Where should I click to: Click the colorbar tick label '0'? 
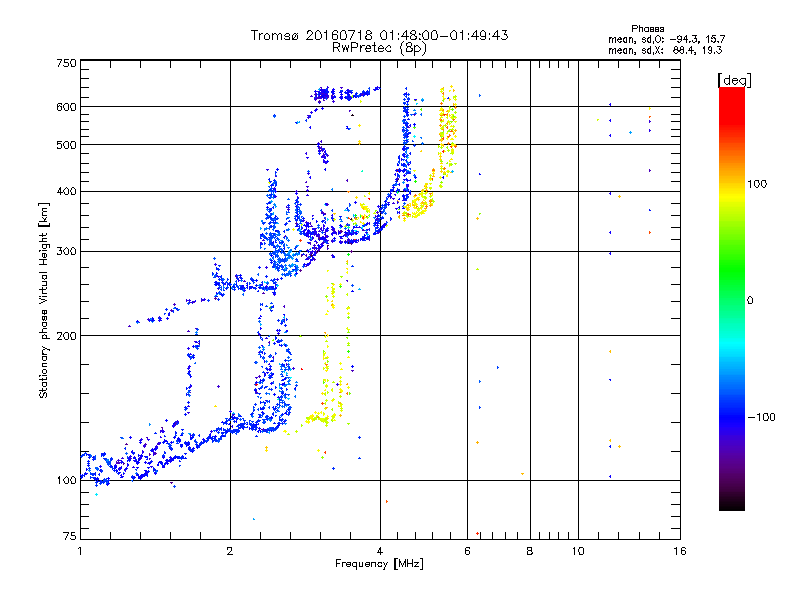(750, 301)
